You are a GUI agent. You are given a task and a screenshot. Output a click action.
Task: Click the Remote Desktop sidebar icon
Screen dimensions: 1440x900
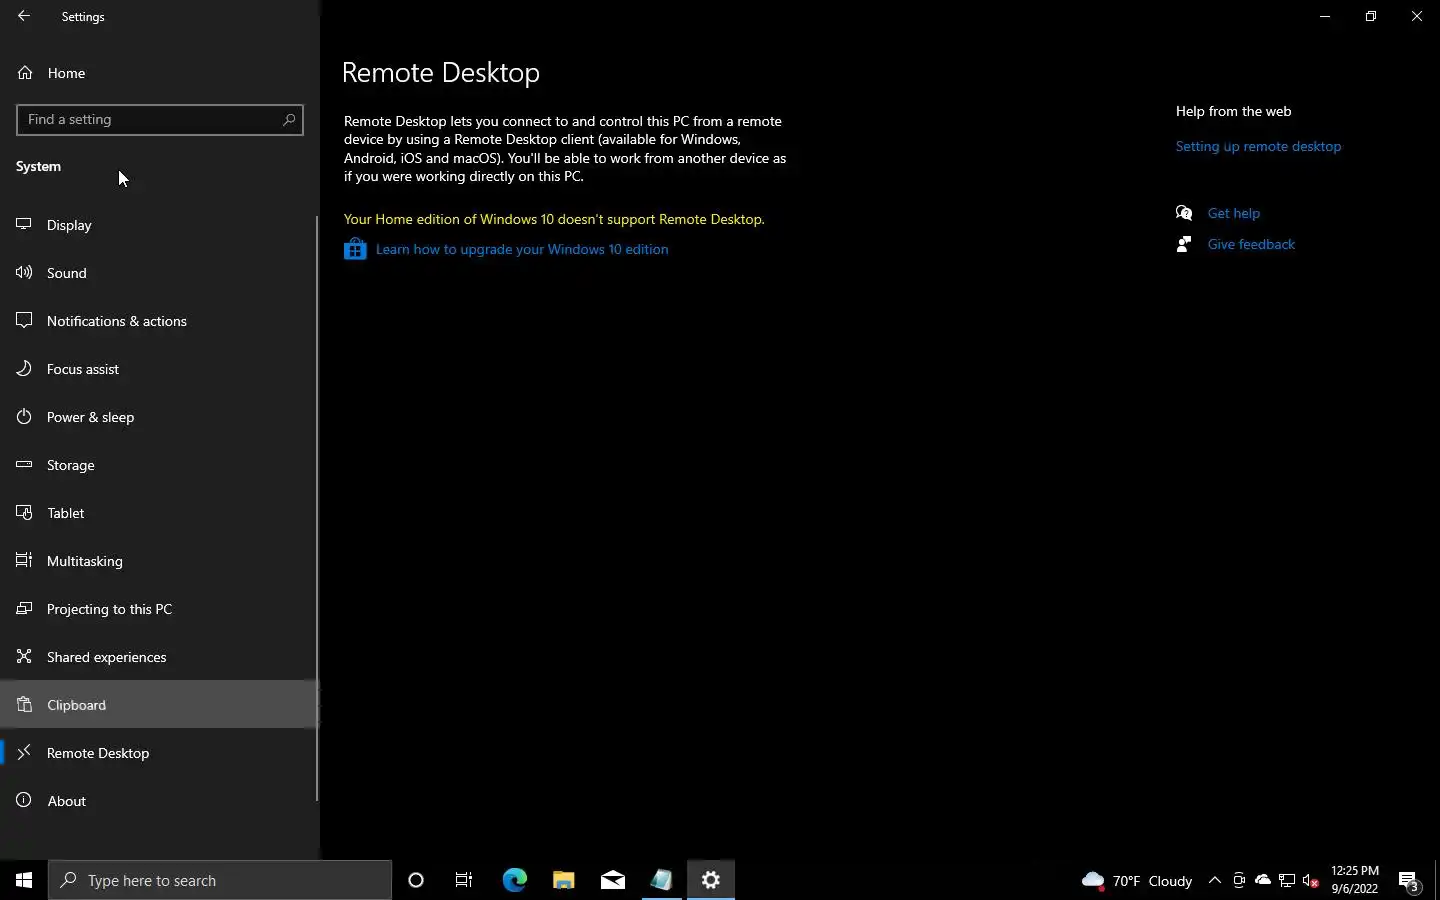[x=24, y=753]
